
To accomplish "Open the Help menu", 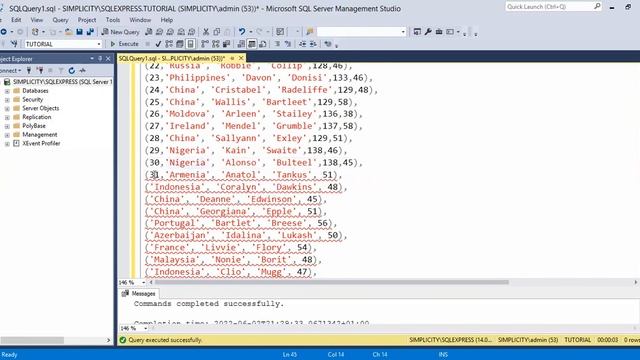I will point(167,20).
